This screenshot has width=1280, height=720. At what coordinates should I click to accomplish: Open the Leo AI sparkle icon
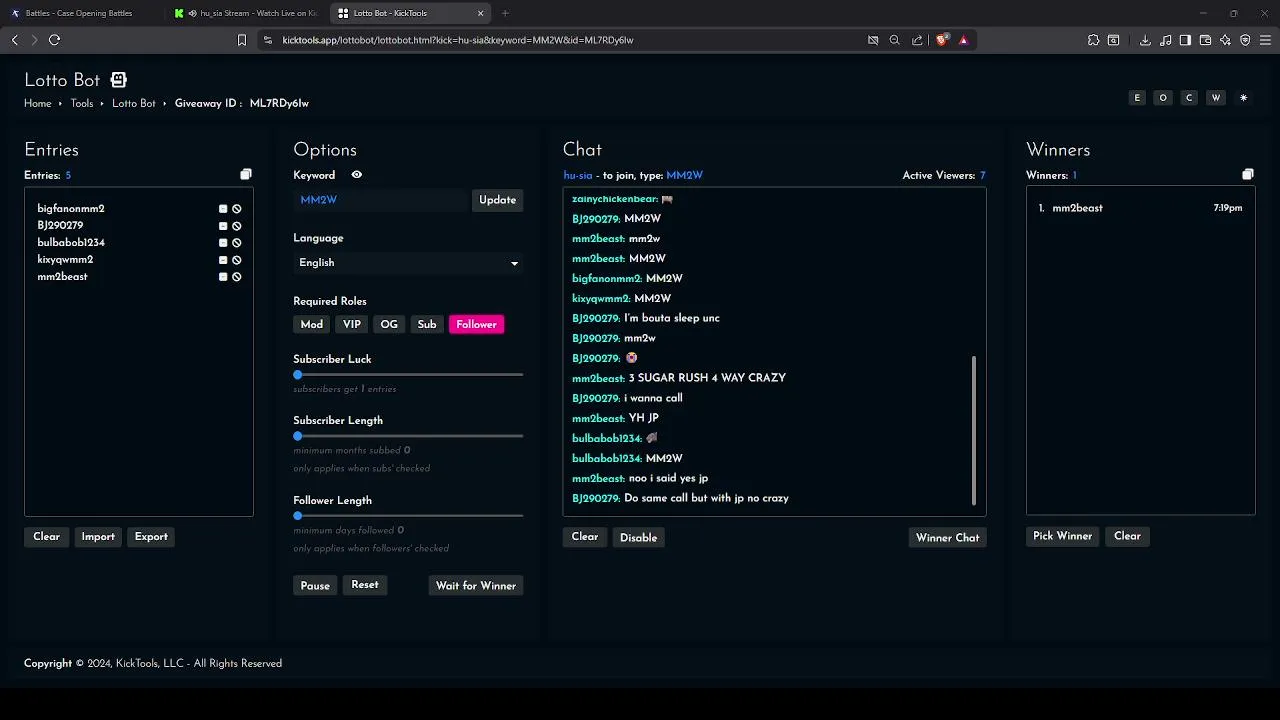pyautogui.click(x=1225, y=40)
